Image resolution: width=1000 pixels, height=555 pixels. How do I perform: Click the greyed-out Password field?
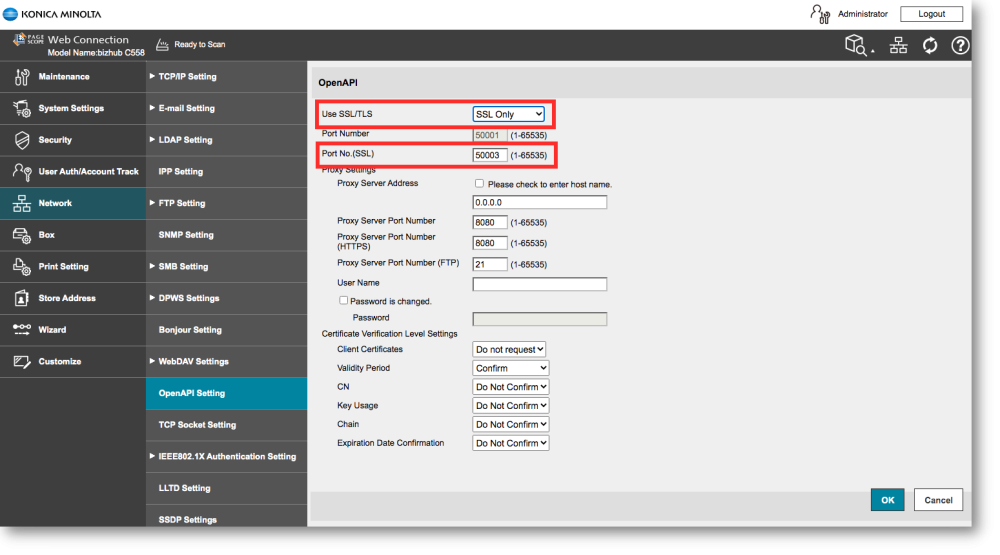click(x=540, y=319)
